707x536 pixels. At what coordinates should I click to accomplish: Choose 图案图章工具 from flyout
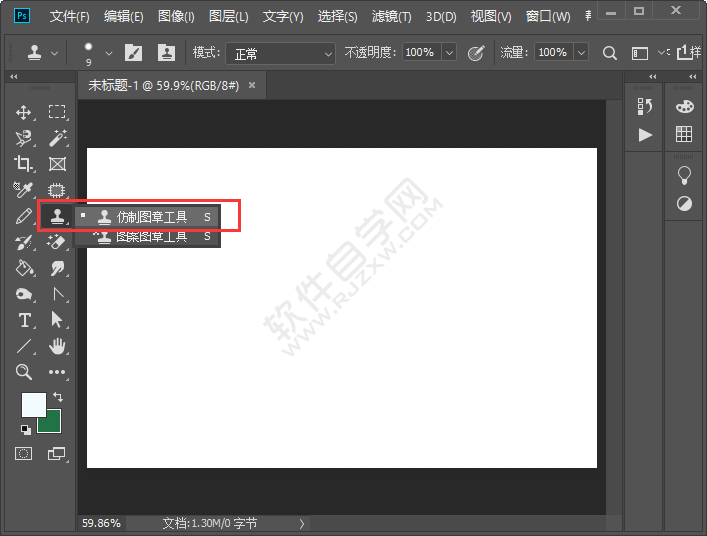[x=147, y=236]
